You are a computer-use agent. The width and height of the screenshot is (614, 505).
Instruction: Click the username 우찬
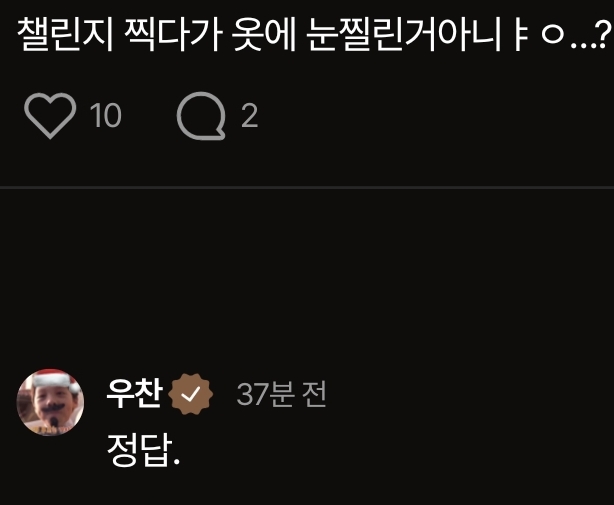[134, 393]
